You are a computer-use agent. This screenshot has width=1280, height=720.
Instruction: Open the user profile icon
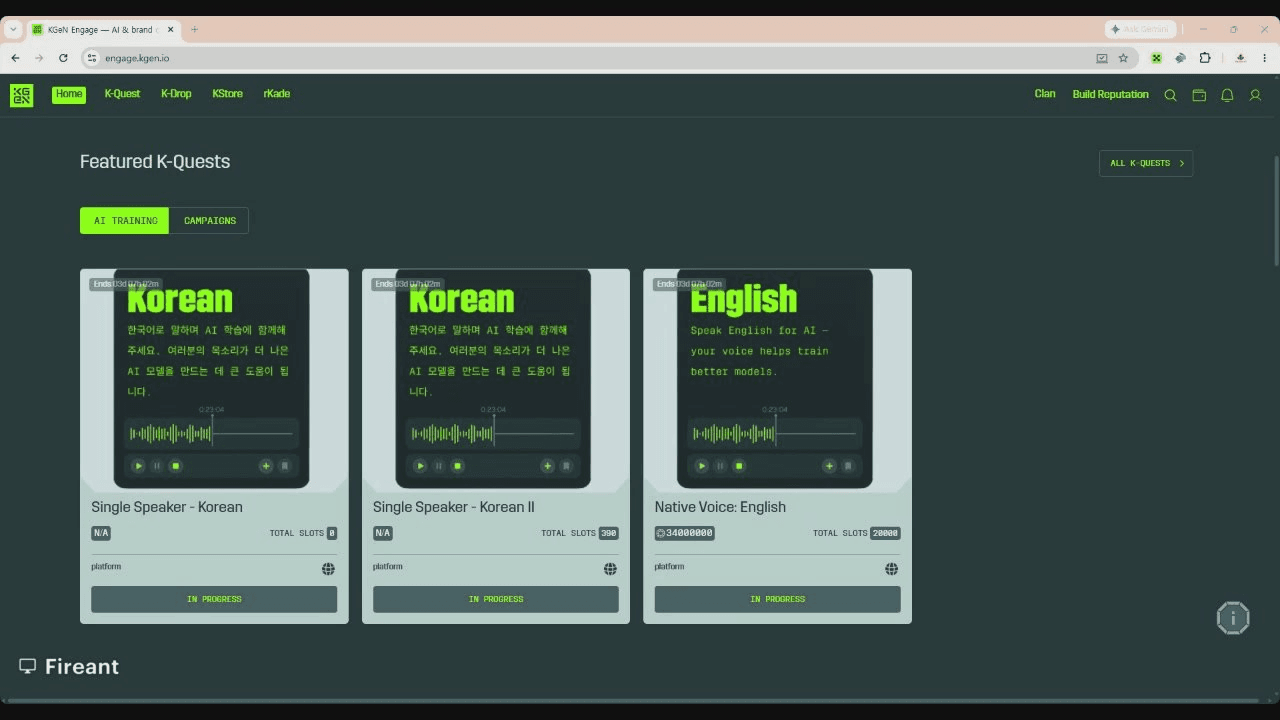coord(1255,95)
